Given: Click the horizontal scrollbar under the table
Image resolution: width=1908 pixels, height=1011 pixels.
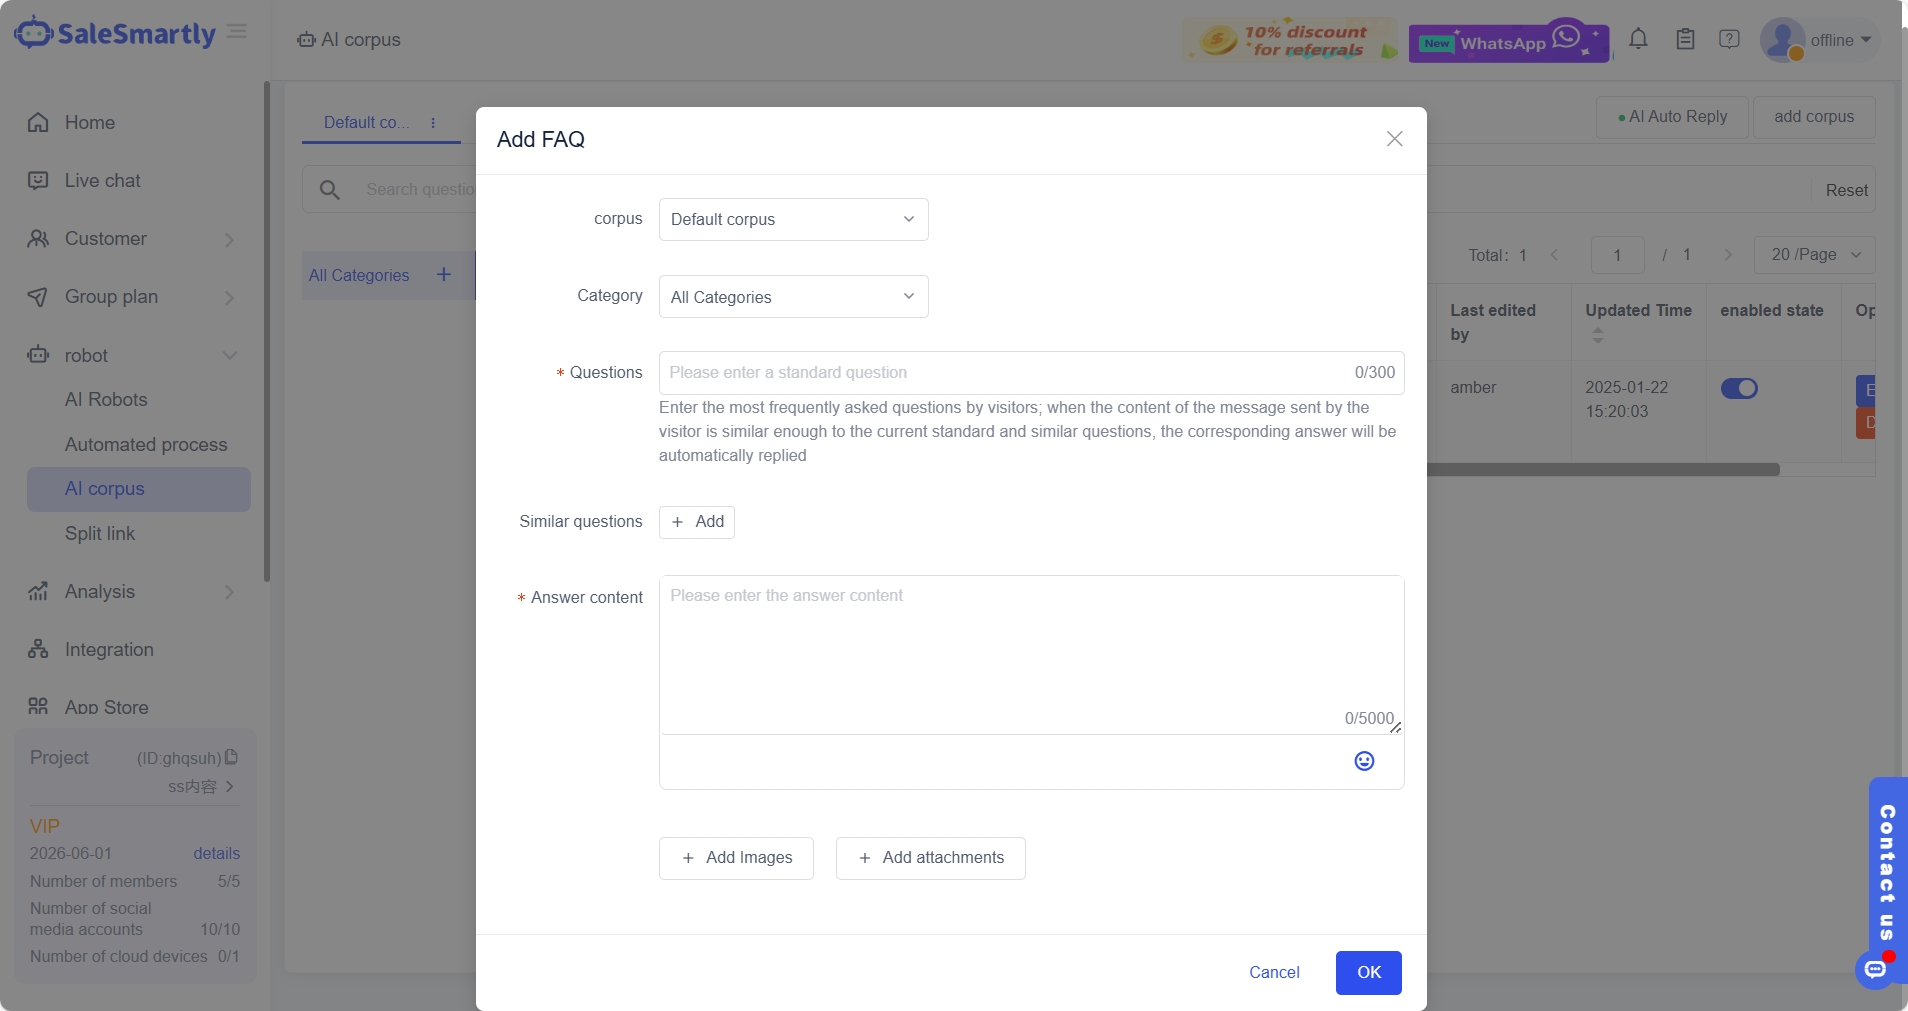Looking at the screenshot, I should (x=1602, y=469).
